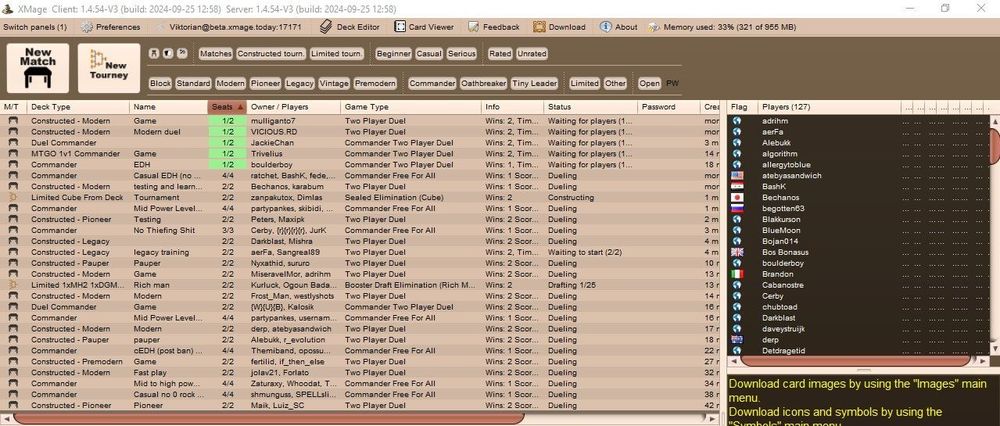Screen dimensions: 1000x426
Task: Toggle the Oathbreaker filter
Action: coord(483,84)
